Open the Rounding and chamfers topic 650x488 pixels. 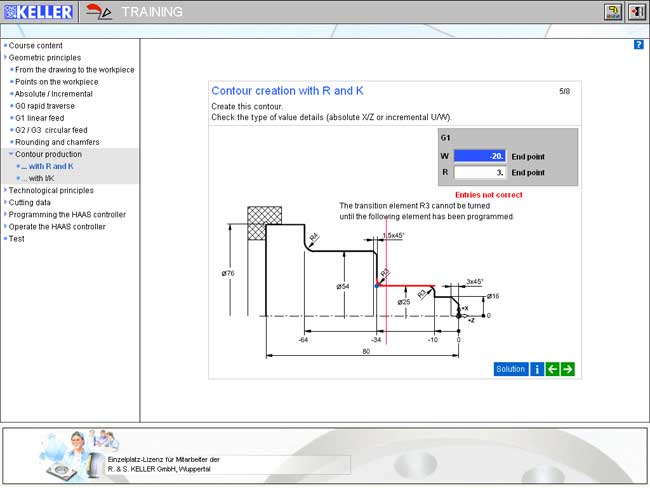tap(57, 142)
